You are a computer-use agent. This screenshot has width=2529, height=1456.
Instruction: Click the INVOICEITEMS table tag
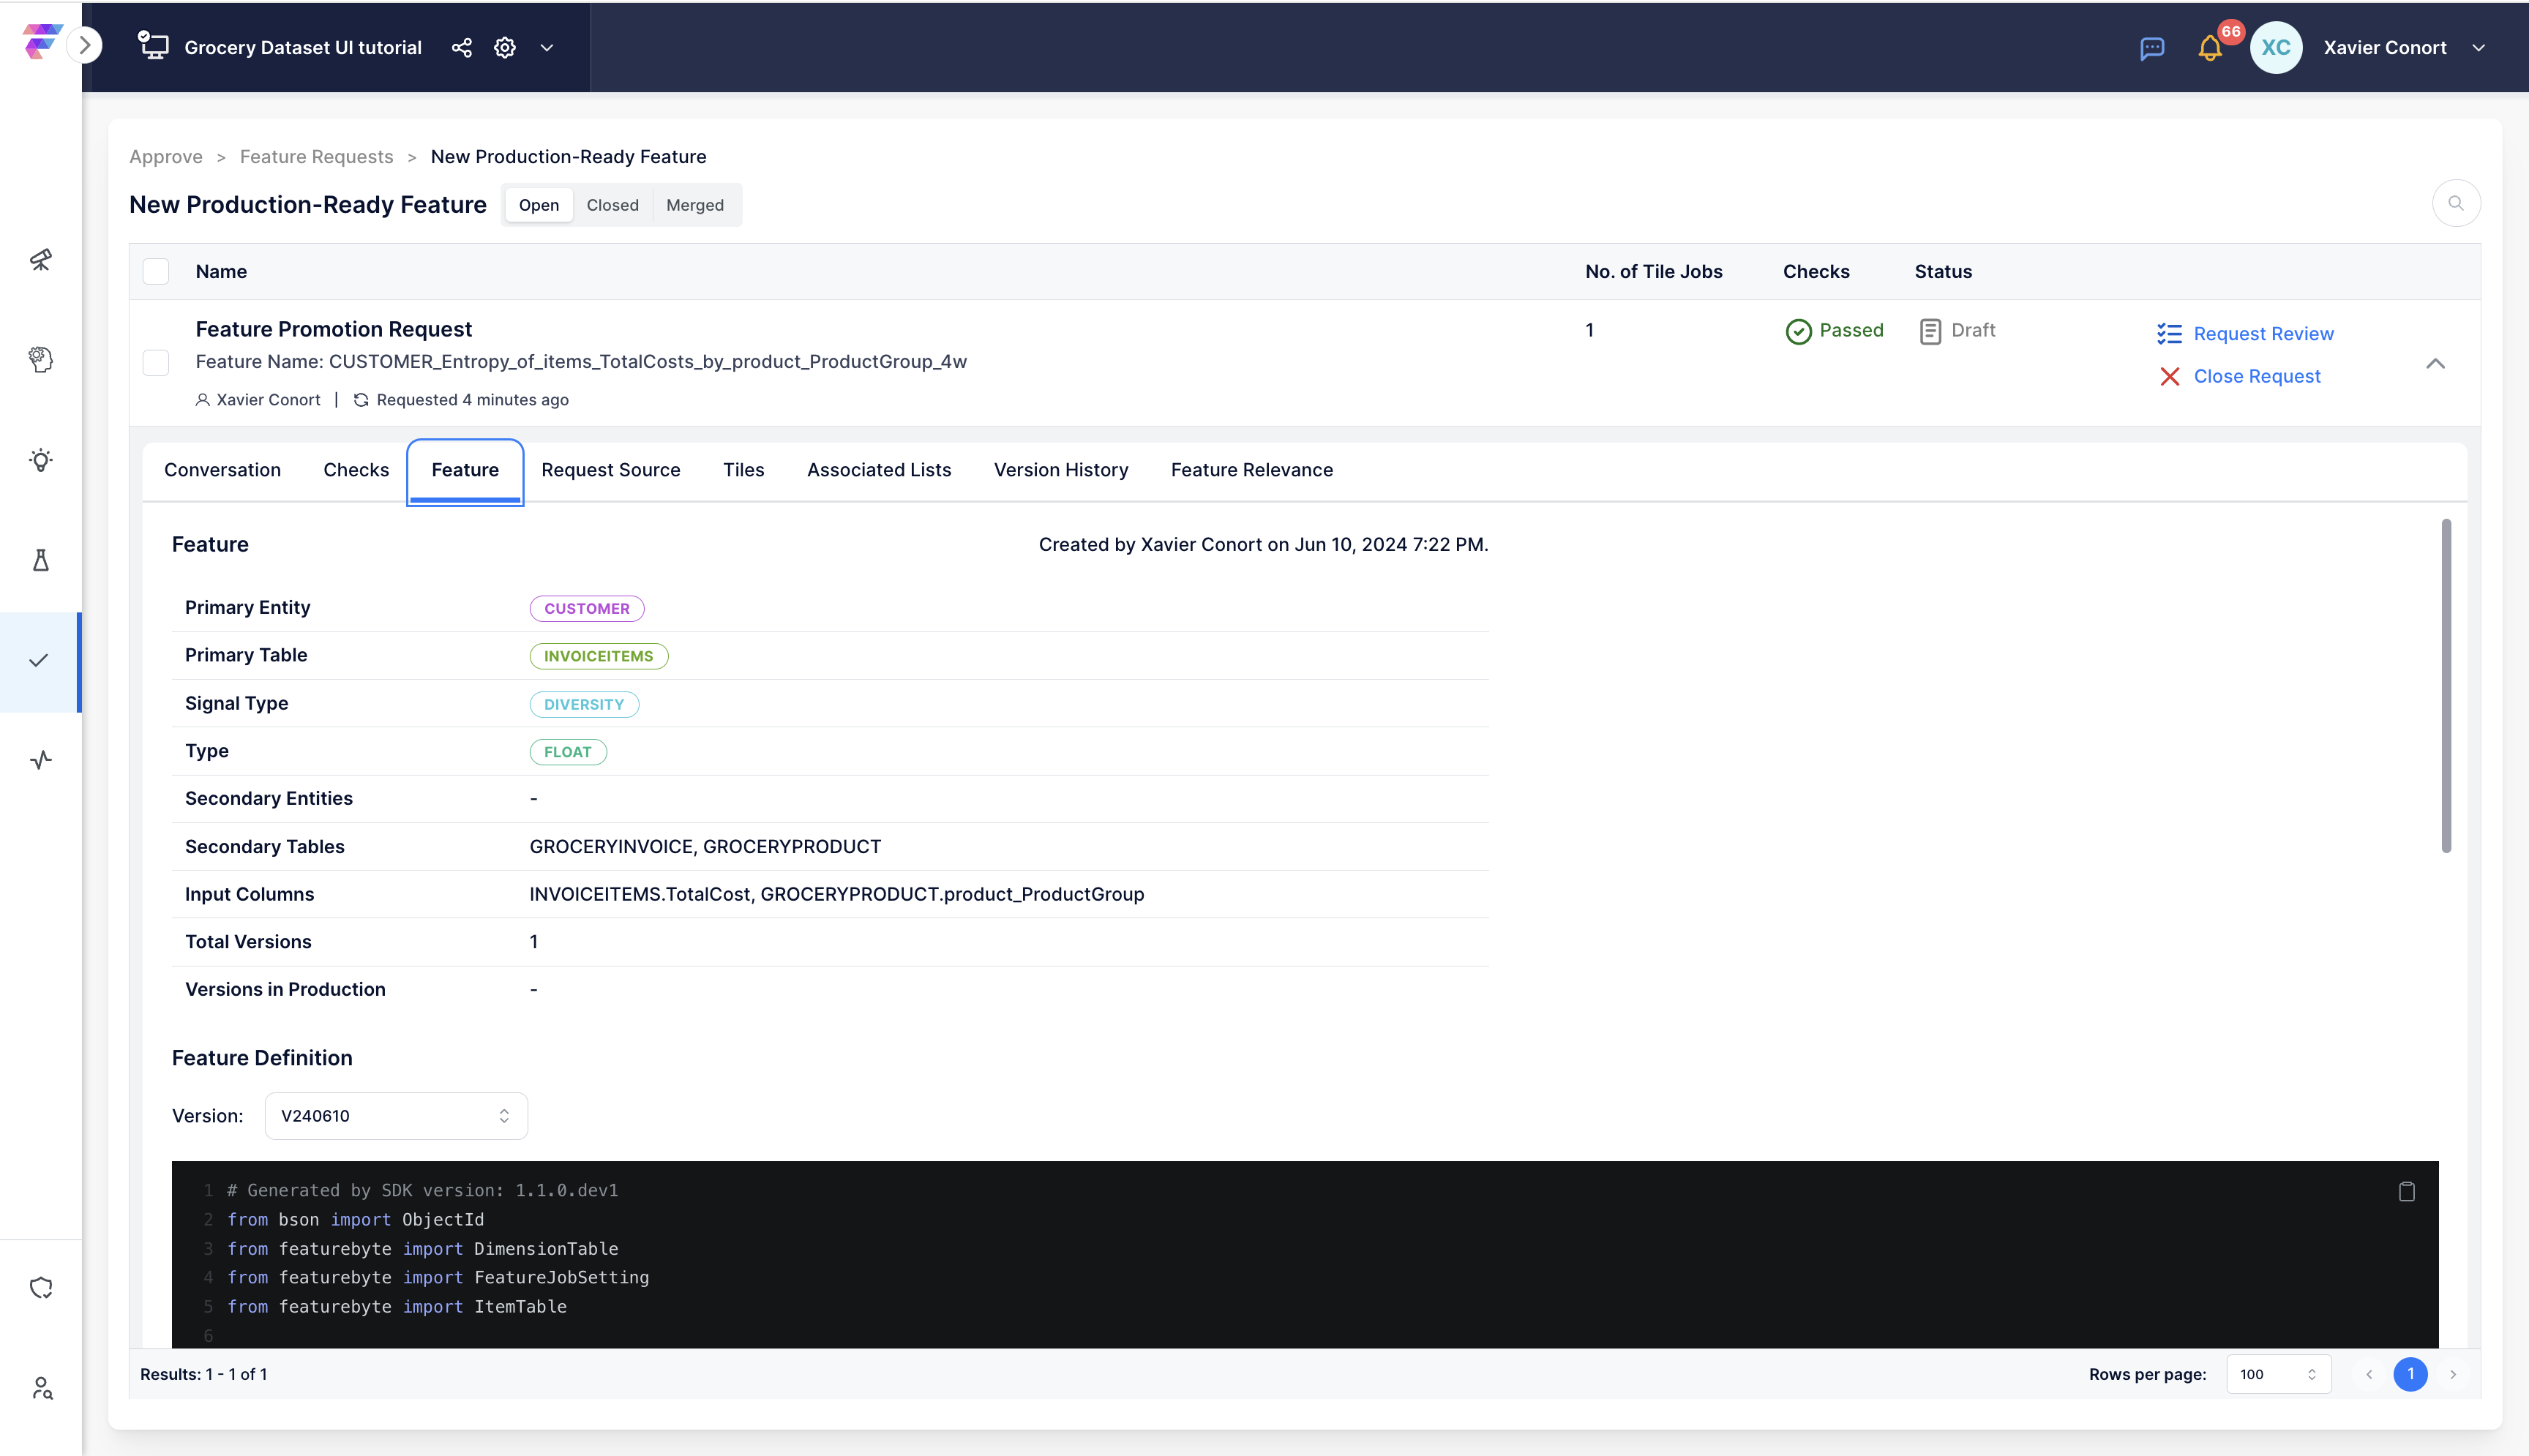[x=598, y=657]
